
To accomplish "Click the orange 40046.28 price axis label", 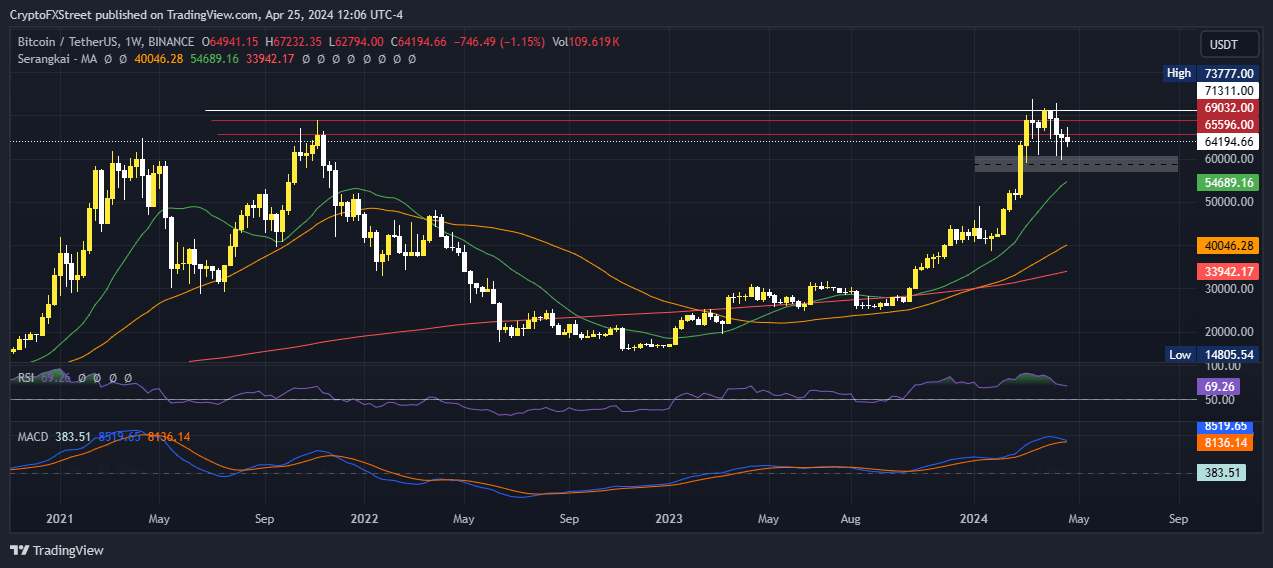I will pos(1229,245).
